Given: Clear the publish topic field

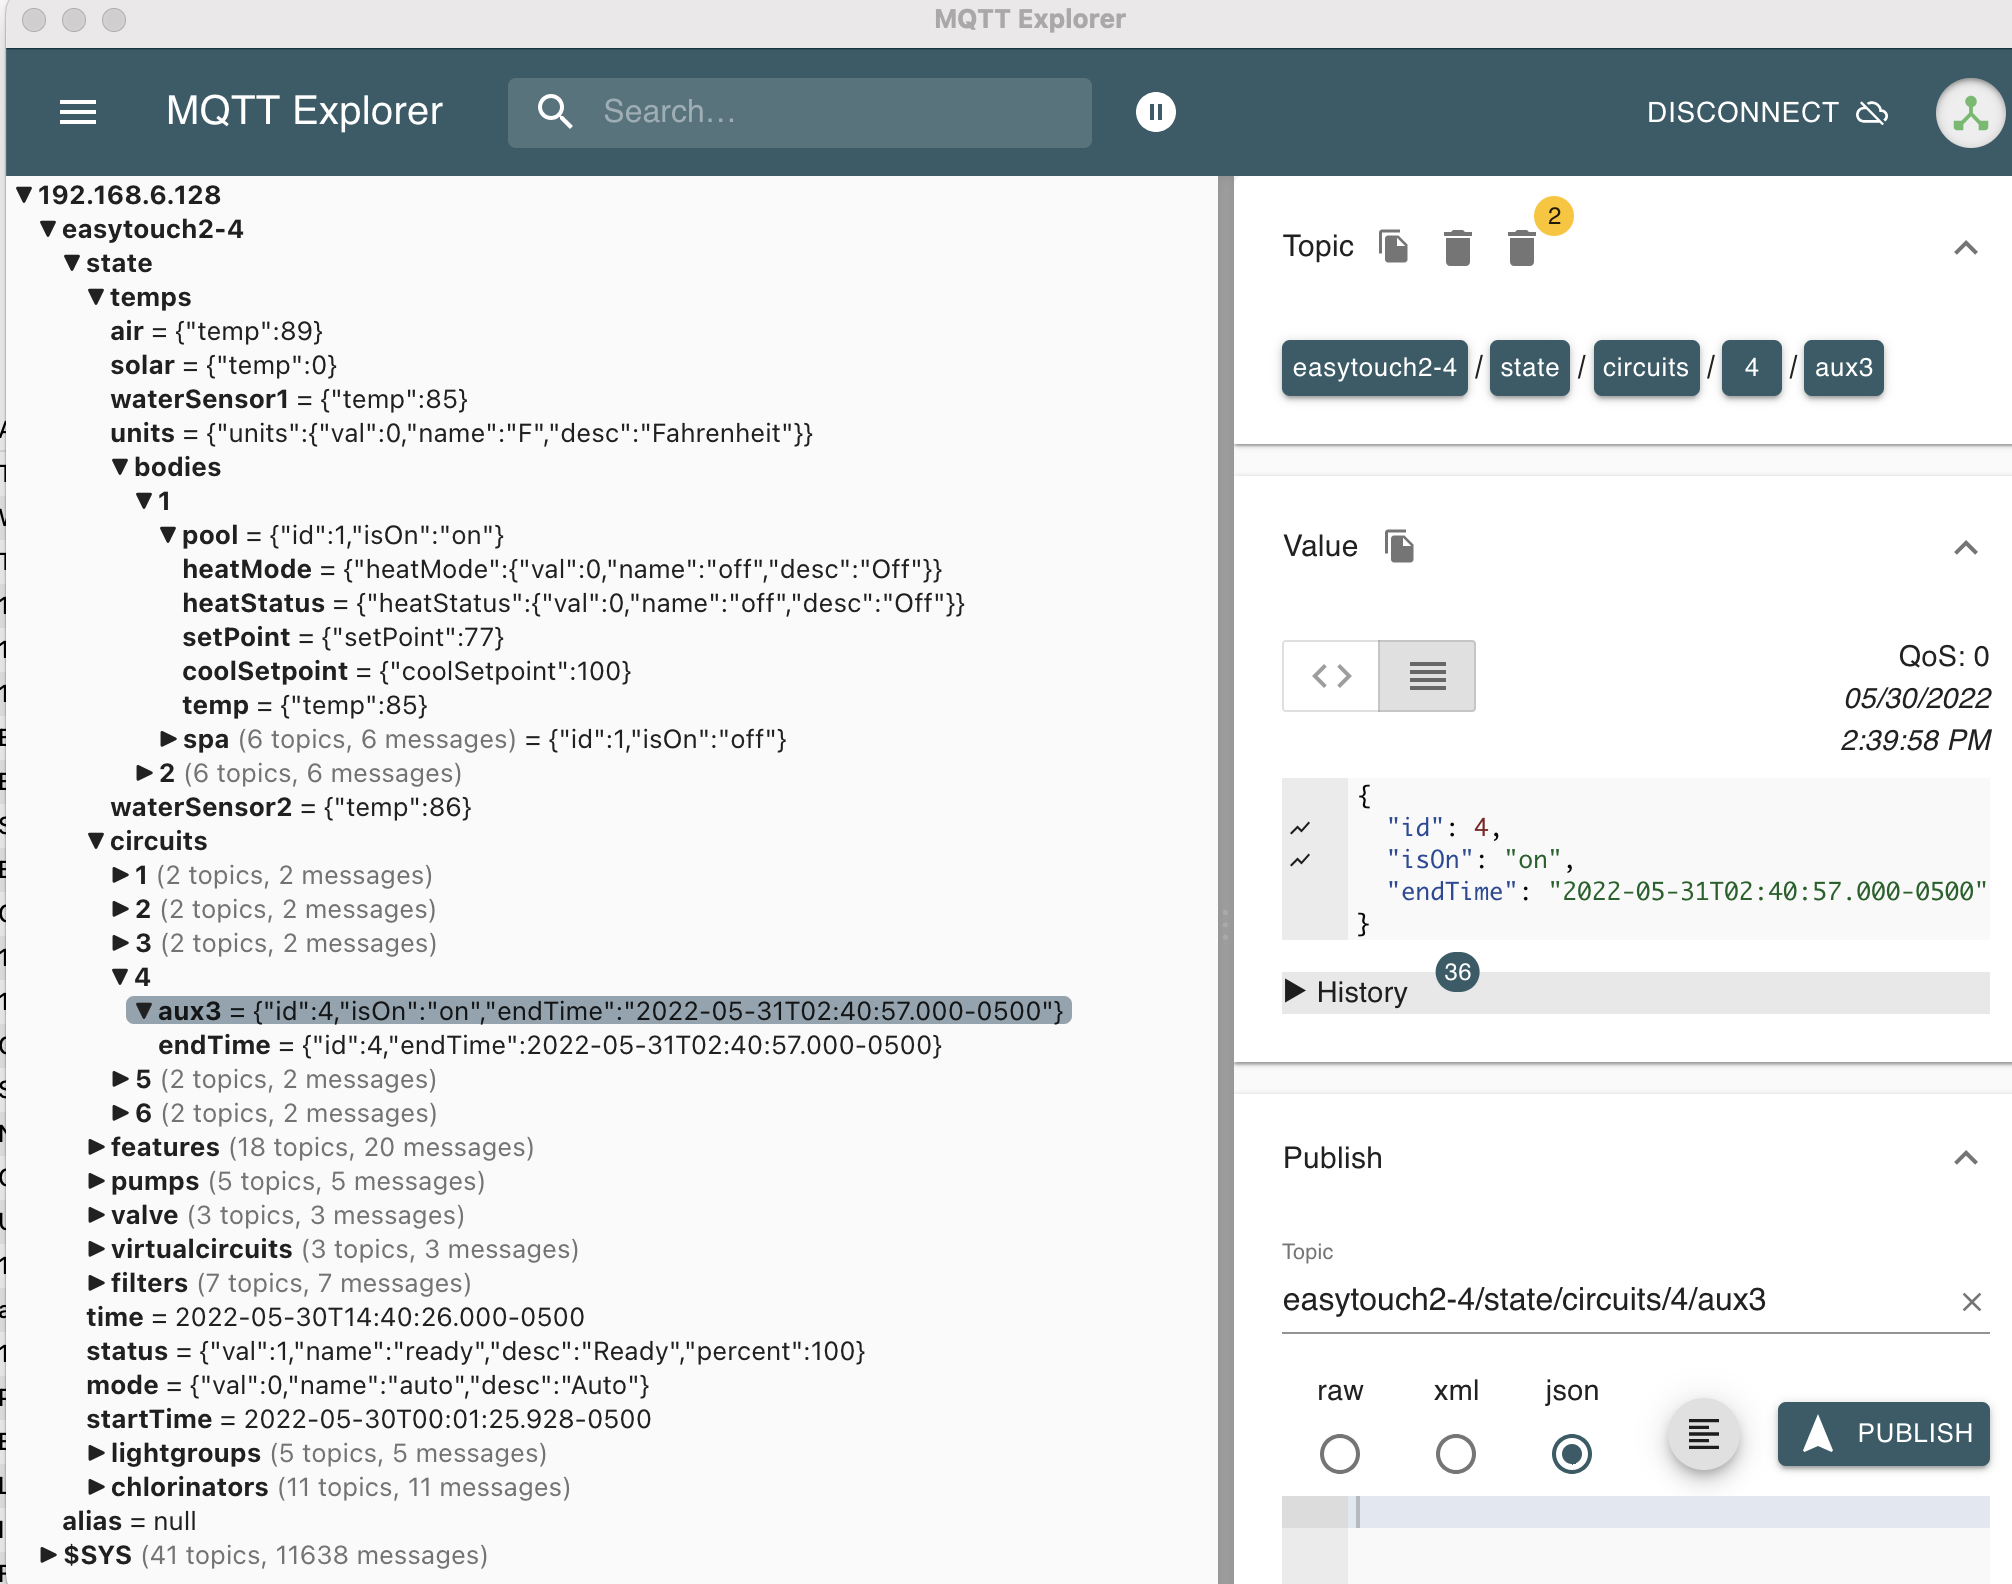Looking at the screenshot, I should pyautogui.click(x=1971, y=1301).
